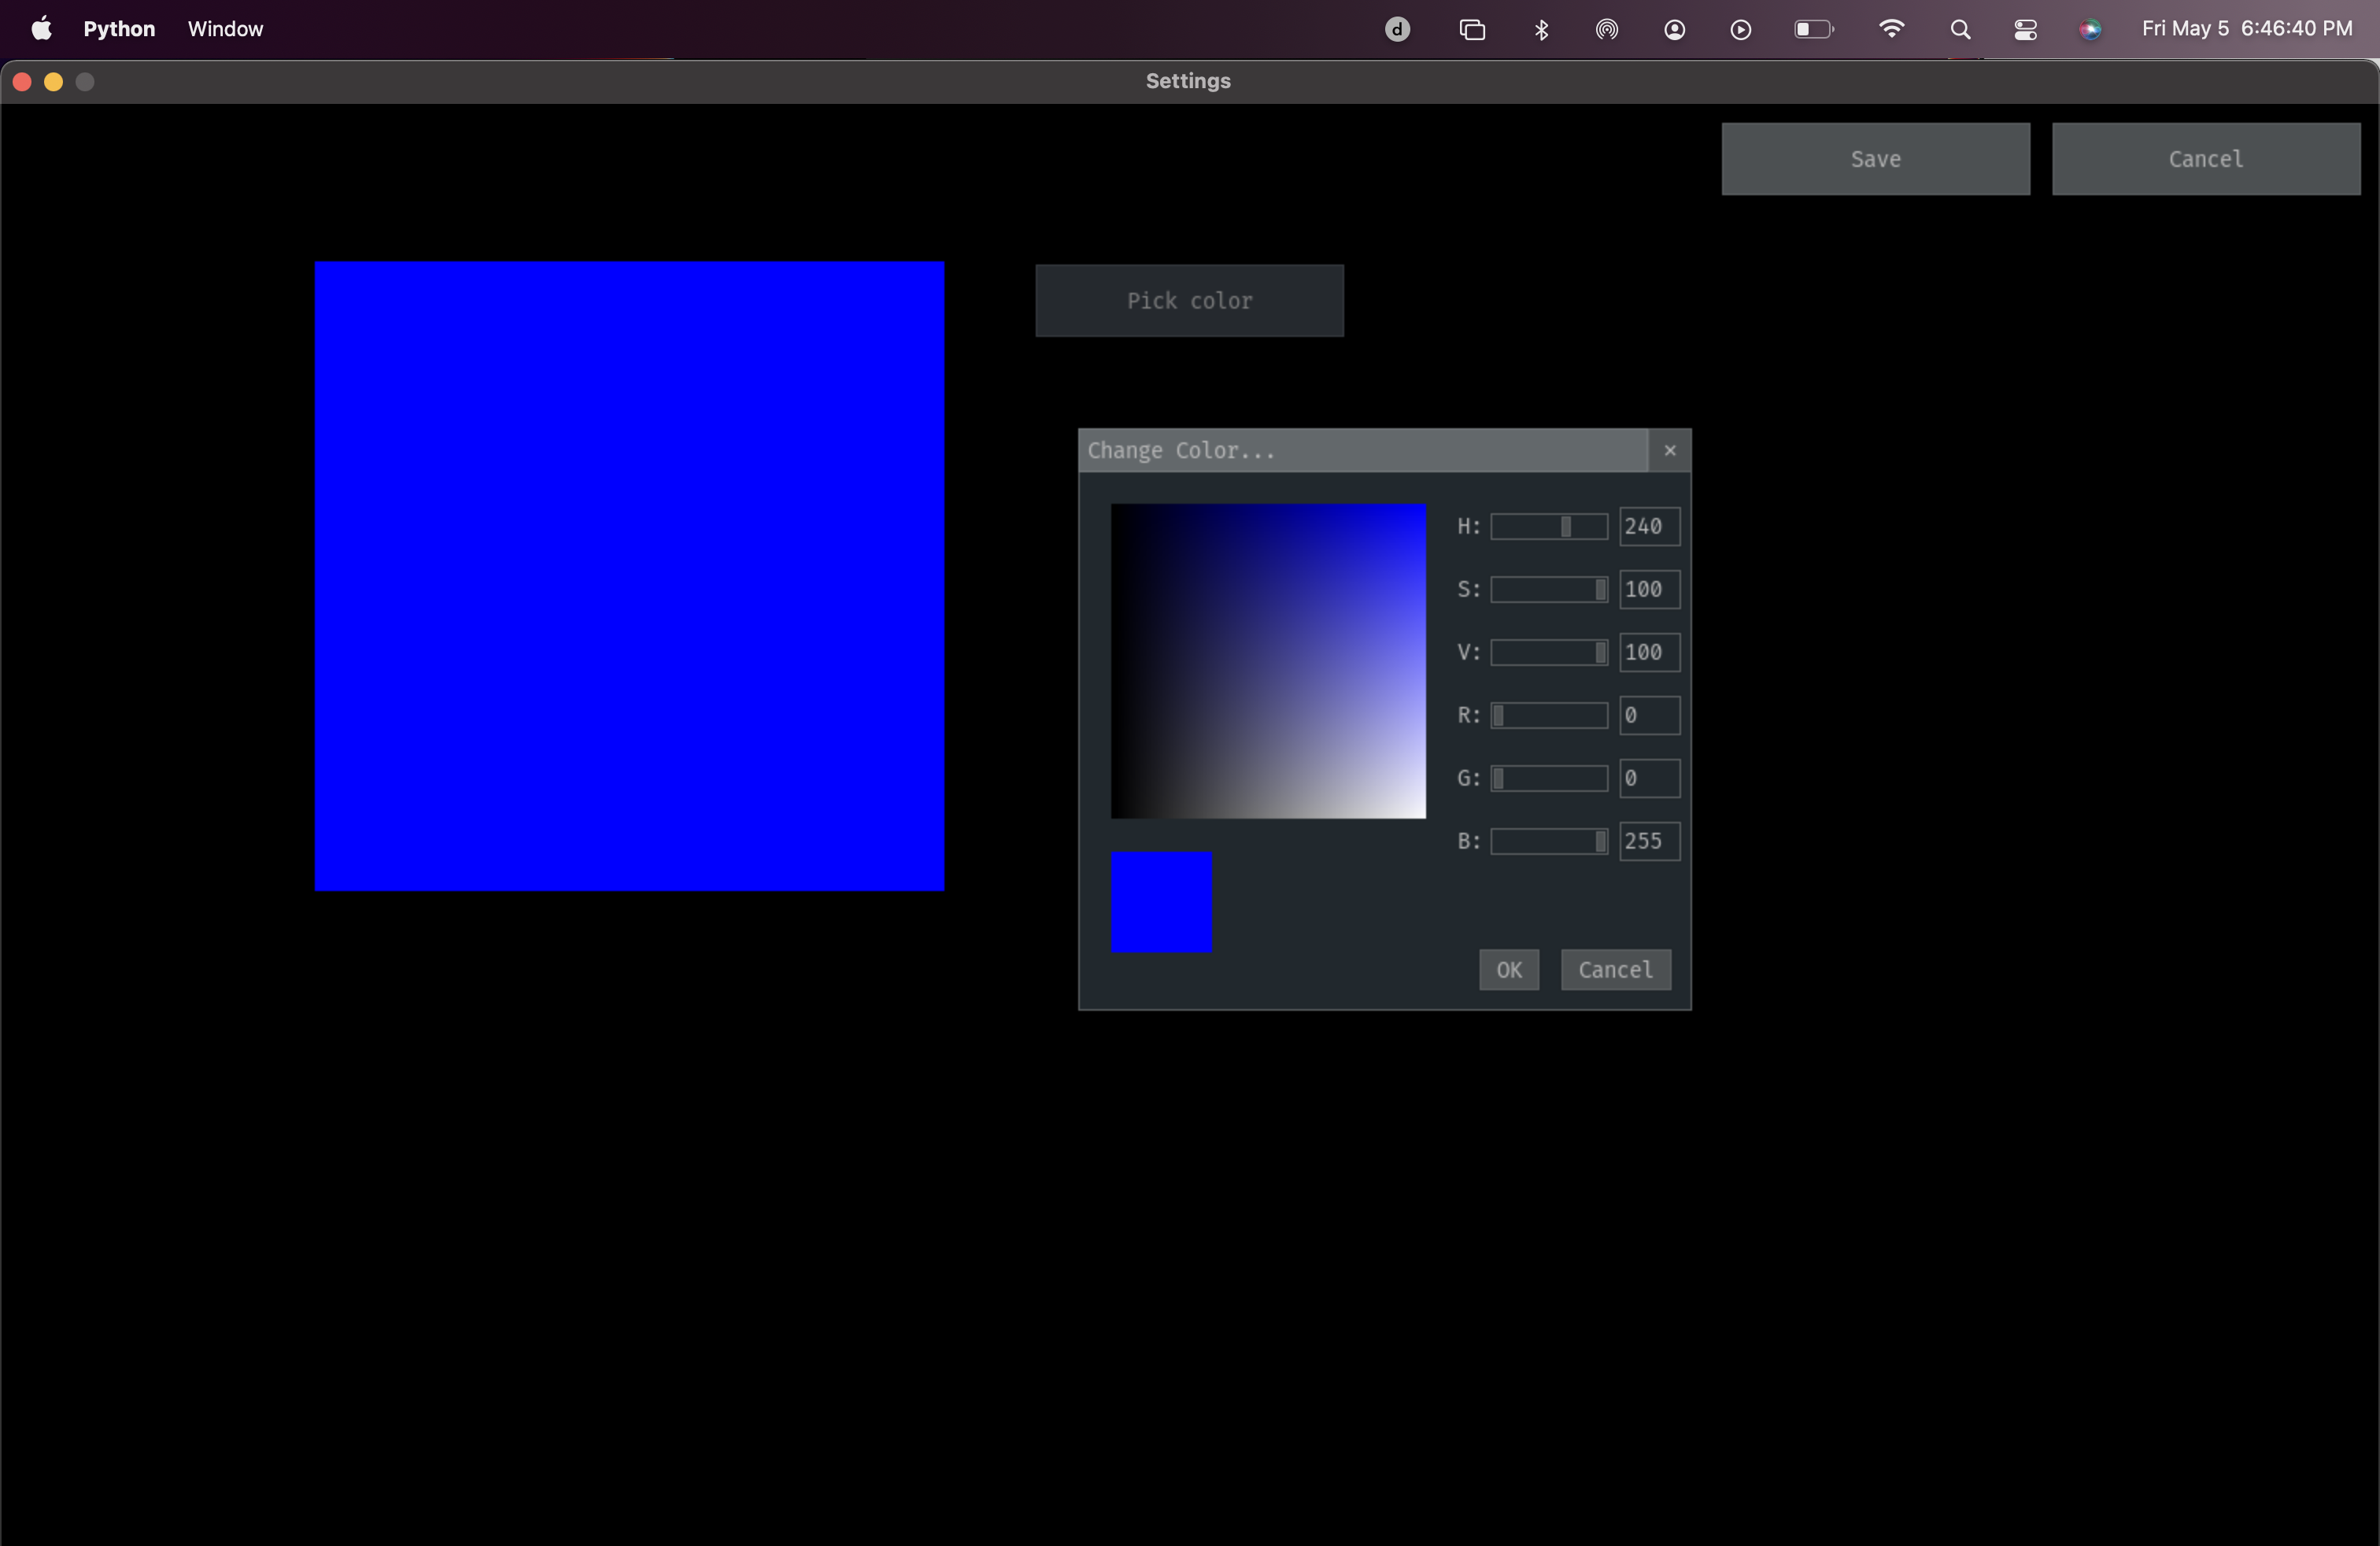The width and height of the screenshot is (2380, 1546).
Task: Toggle Bluetooth from the menu bar
Action: (1541, 28)
